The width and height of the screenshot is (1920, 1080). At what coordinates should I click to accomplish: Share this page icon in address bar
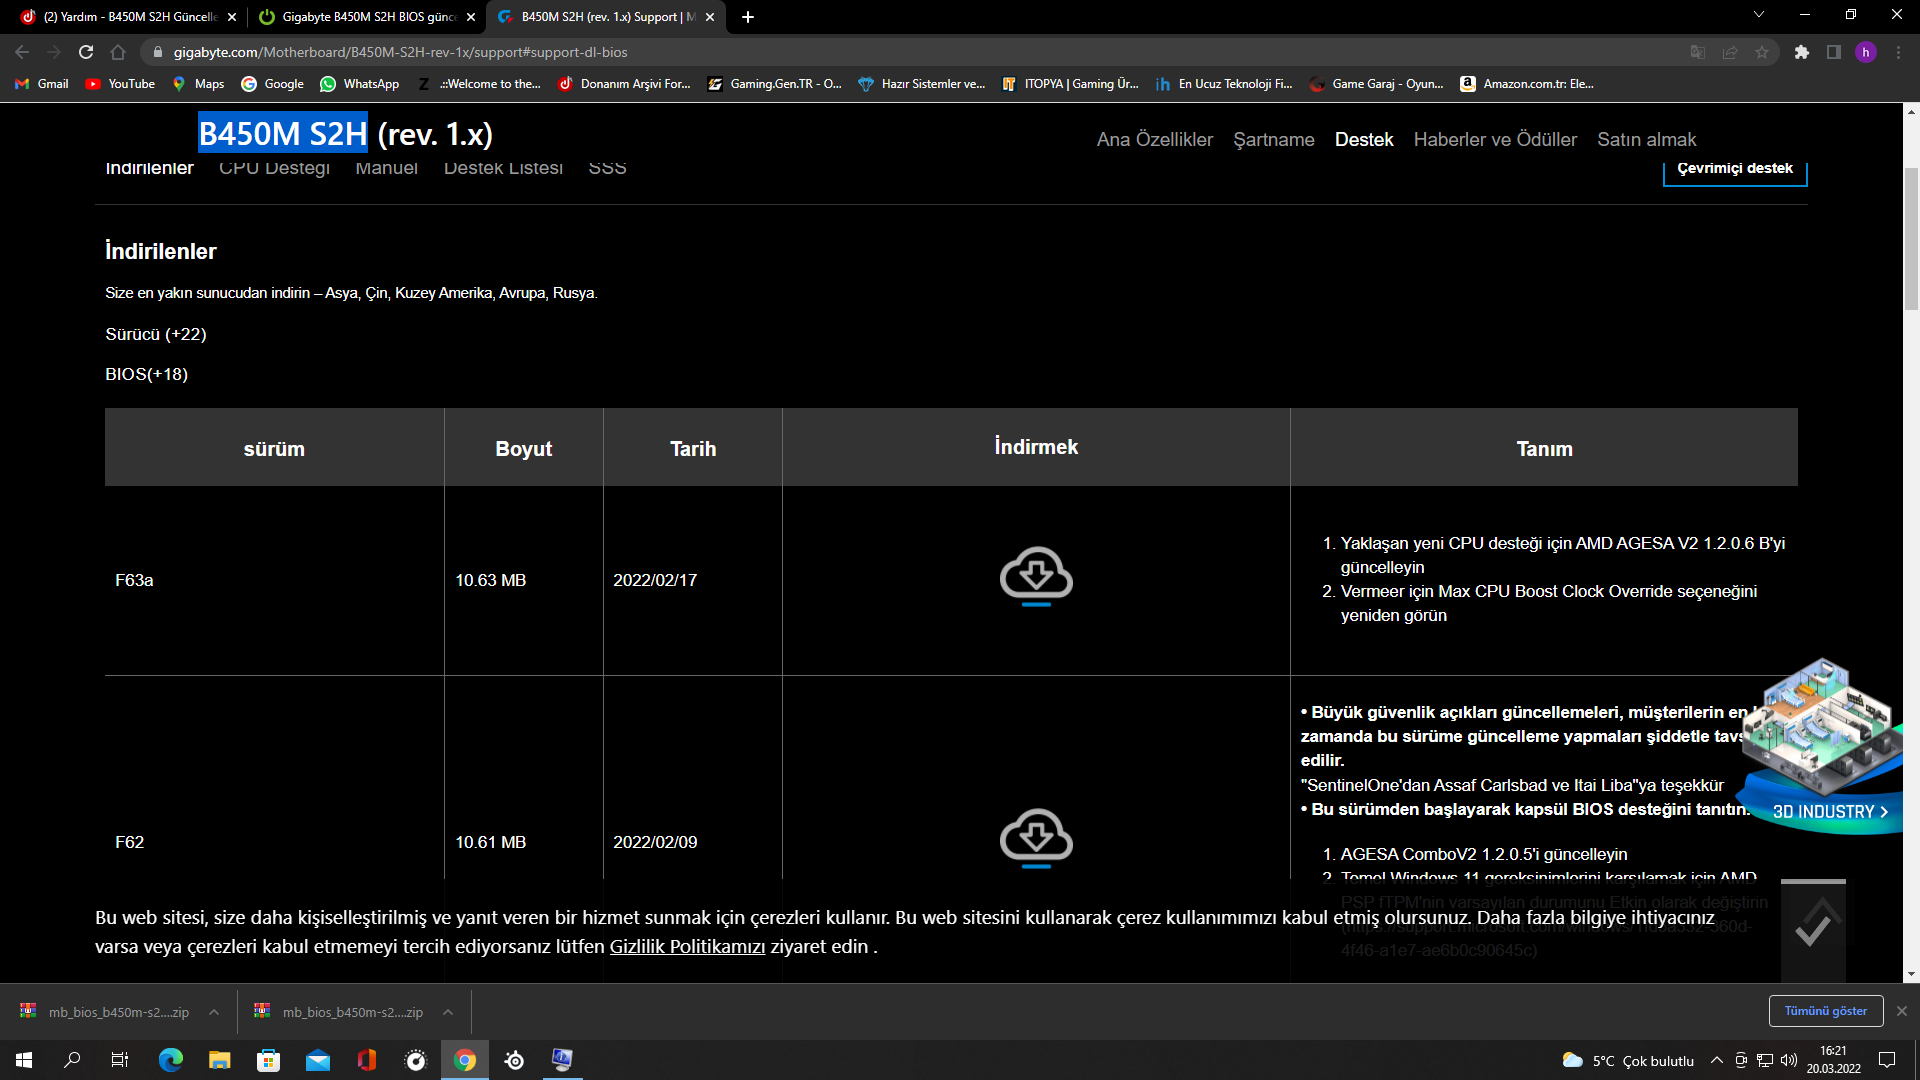pyautogui.click(x=1730, y=52)
